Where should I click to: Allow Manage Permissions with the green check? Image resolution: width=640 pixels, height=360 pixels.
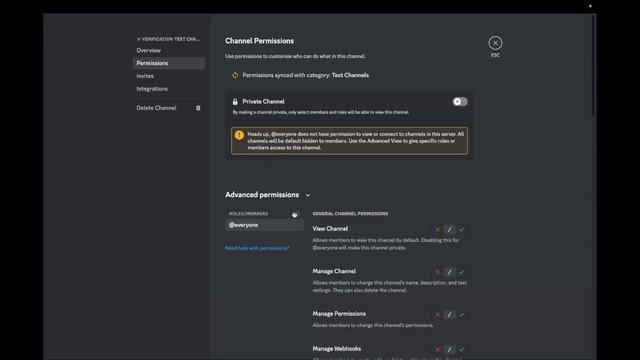coord(462,315)
